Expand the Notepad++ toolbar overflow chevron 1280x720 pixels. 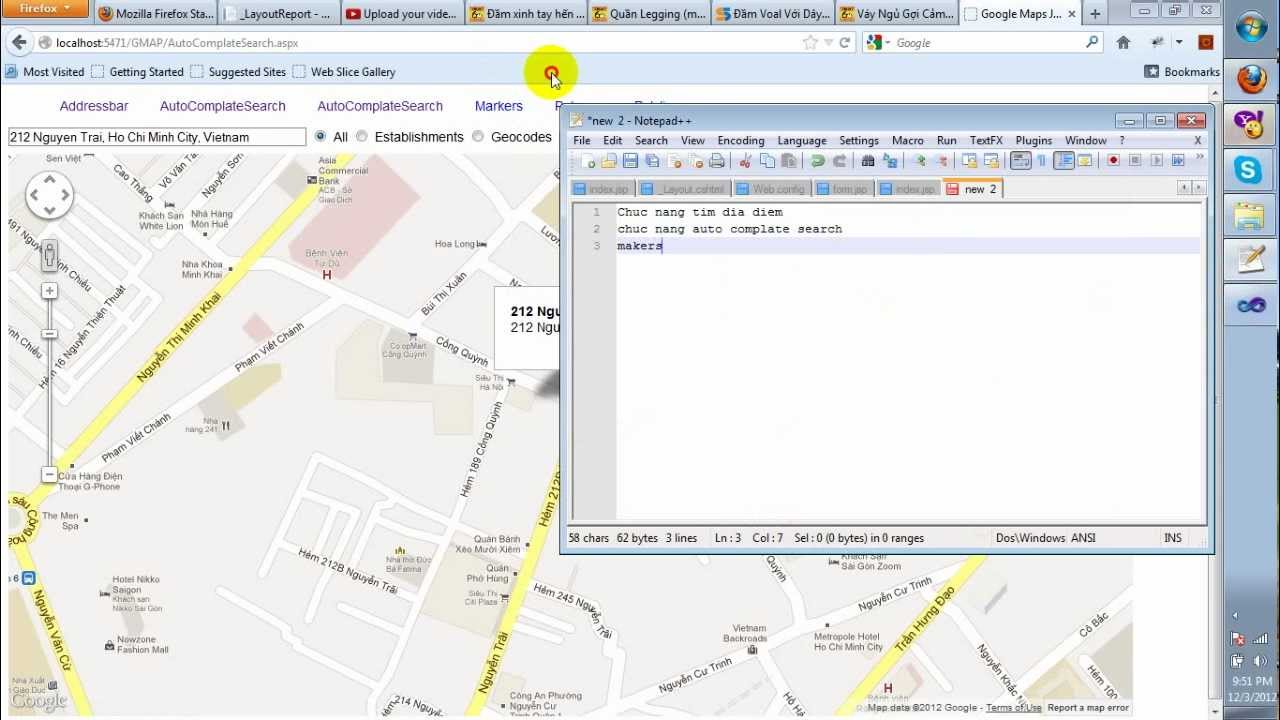[1199, 158]
